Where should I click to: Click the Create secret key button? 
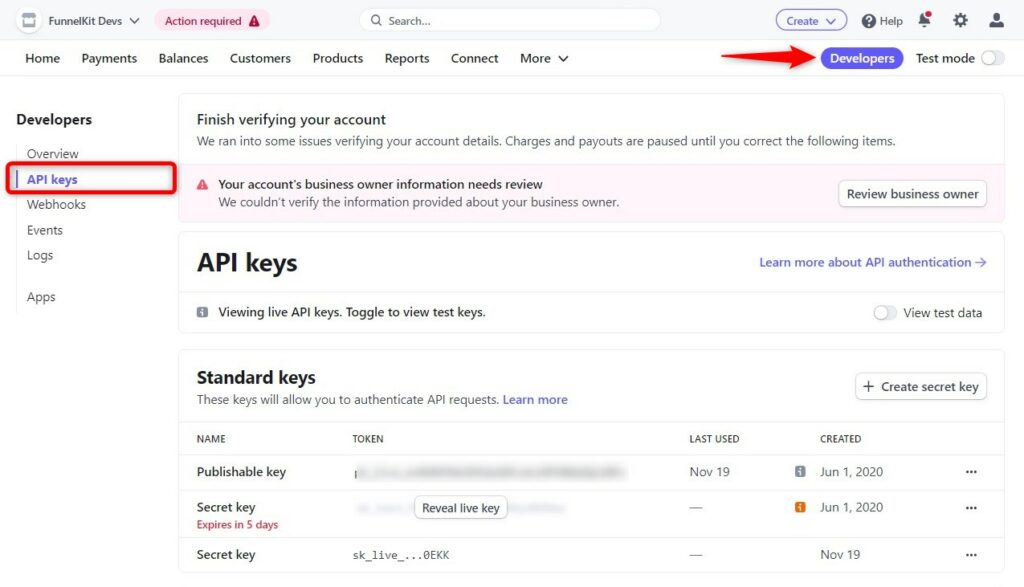921,387
